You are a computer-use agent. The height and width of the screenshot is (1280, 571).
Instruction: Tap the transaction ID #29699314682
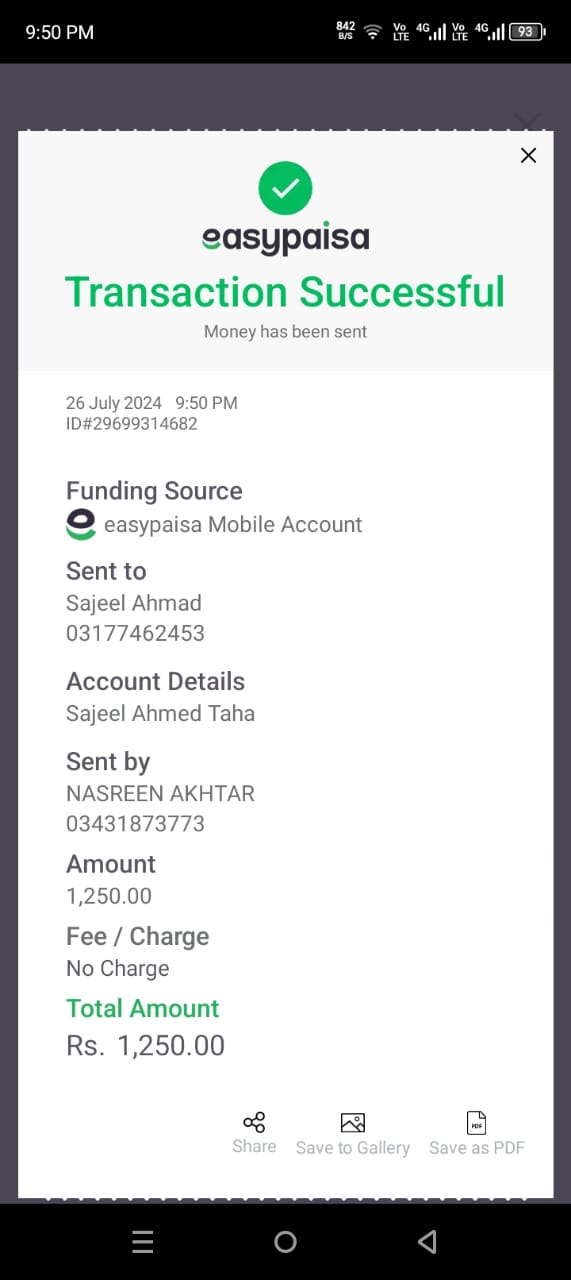coord(132,424)
